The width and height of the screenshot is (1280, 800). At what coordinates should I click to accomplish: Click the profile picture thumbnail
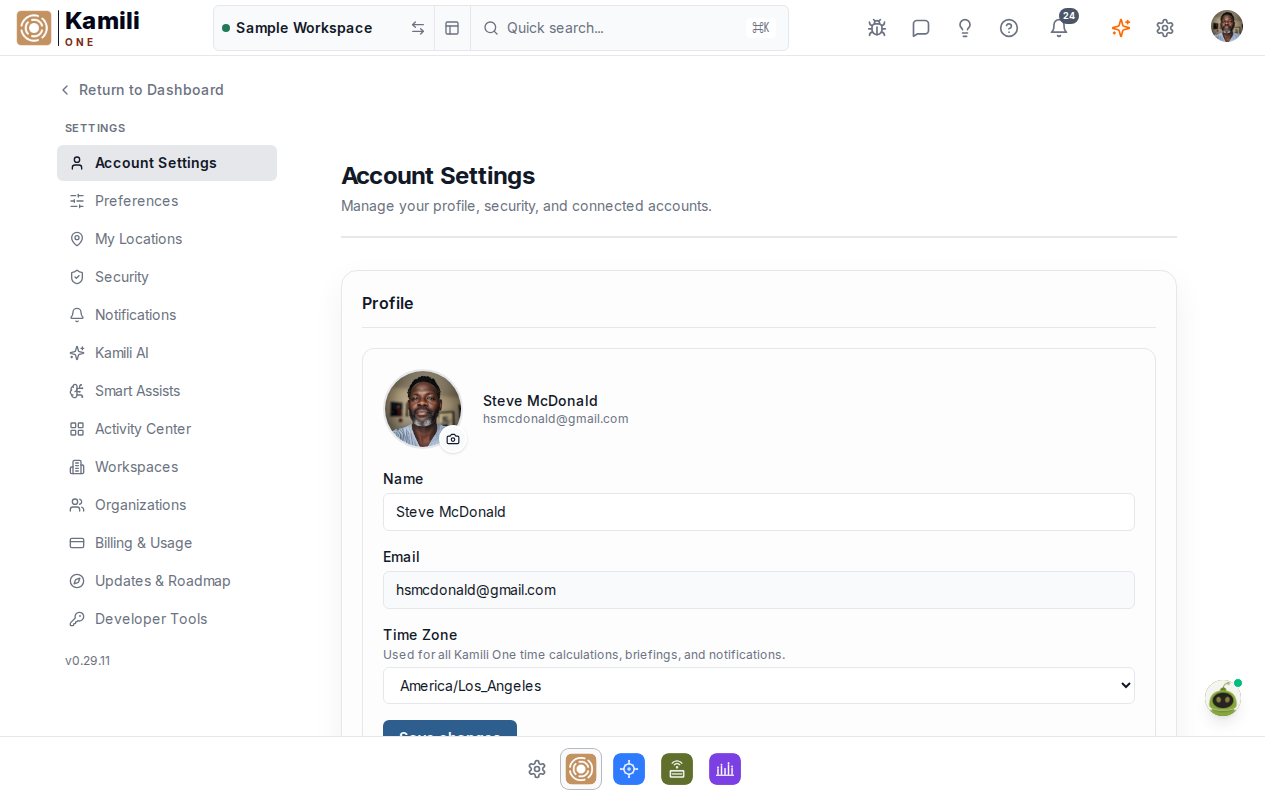click(423, 409)
